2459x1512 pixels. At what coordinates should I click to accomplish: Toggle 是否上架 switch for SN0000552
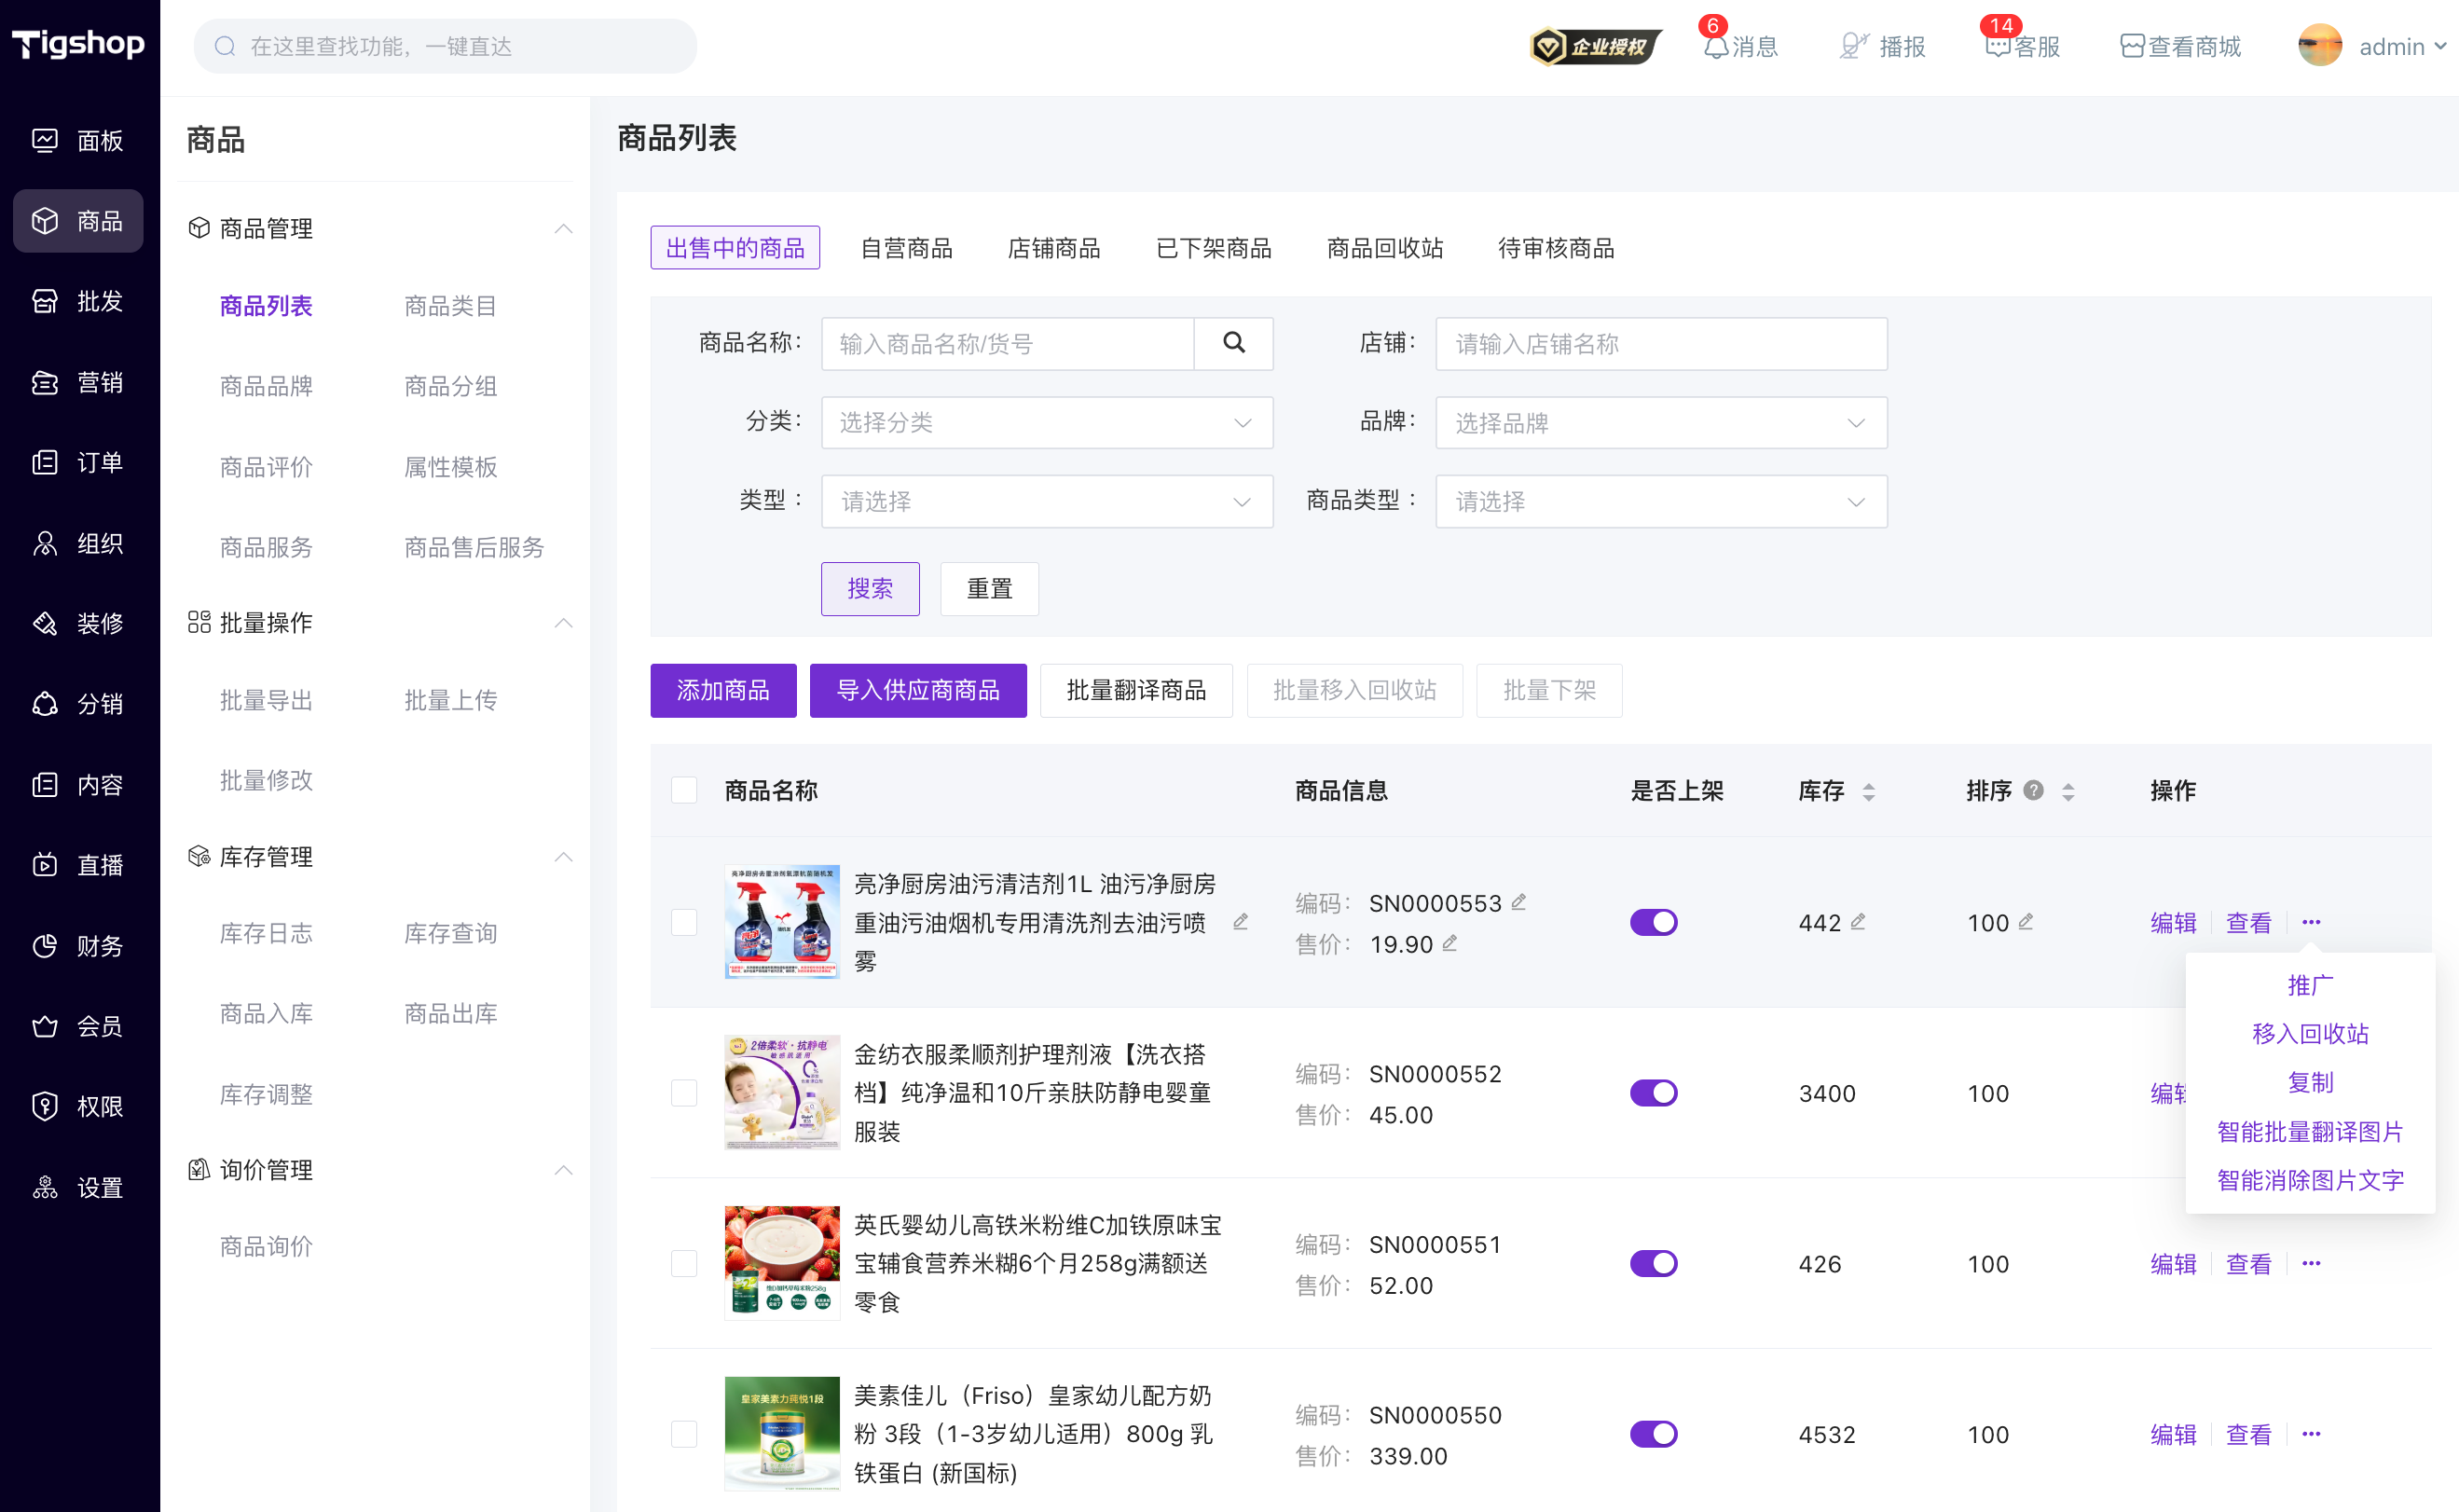[1653, 1093]
